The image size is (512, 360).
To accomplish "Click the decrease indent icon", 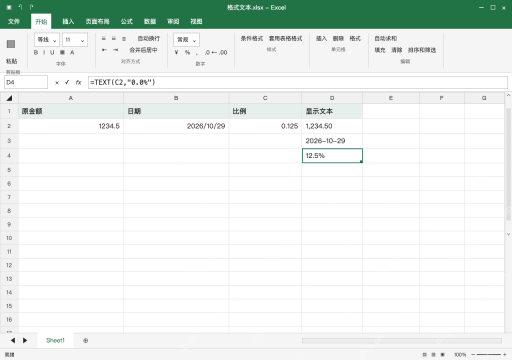I will 104,50.
